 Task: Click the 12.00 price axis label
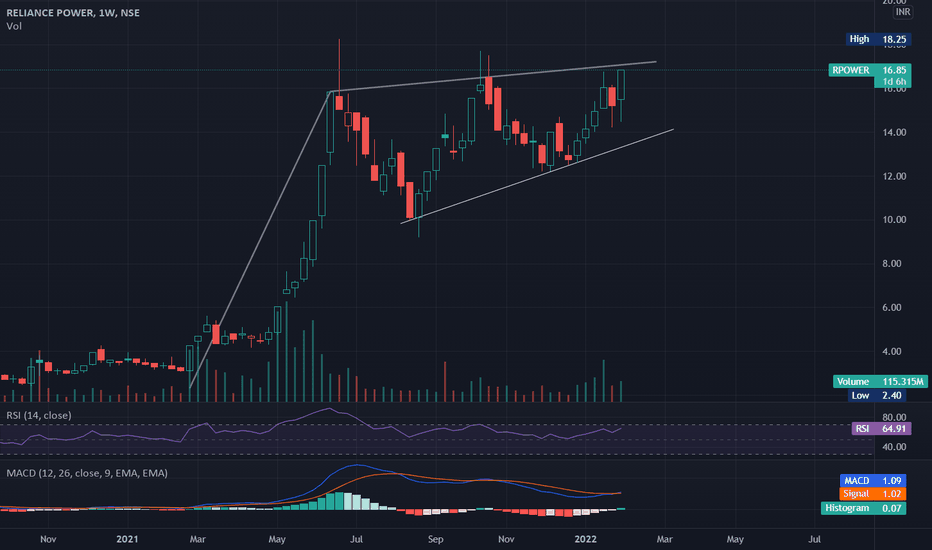(x=894, y=177)
